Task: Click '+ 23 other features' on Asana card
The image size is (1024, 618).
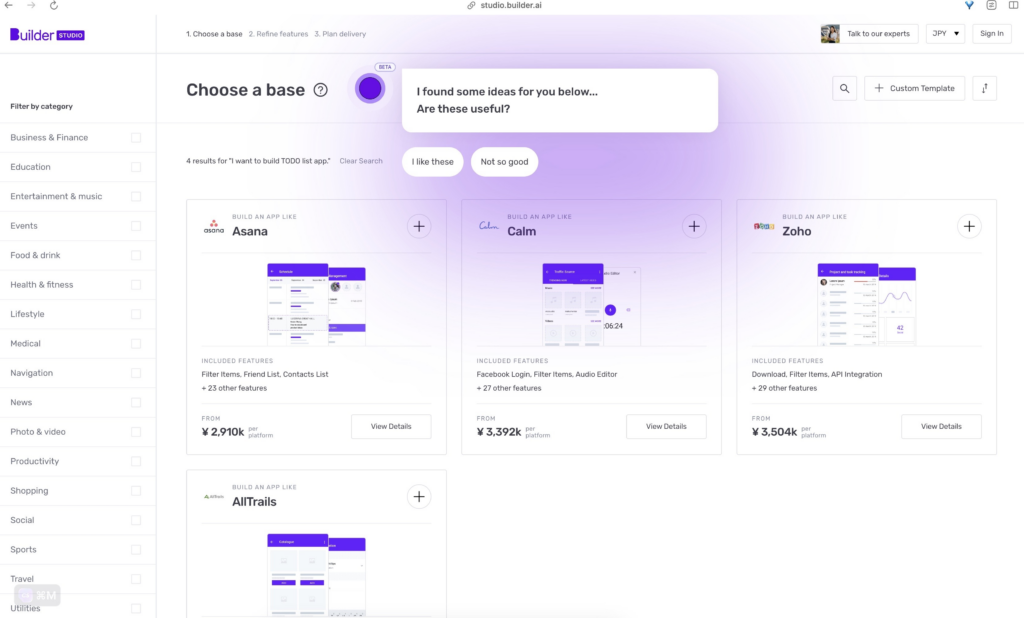Action: tap(234, 388)
